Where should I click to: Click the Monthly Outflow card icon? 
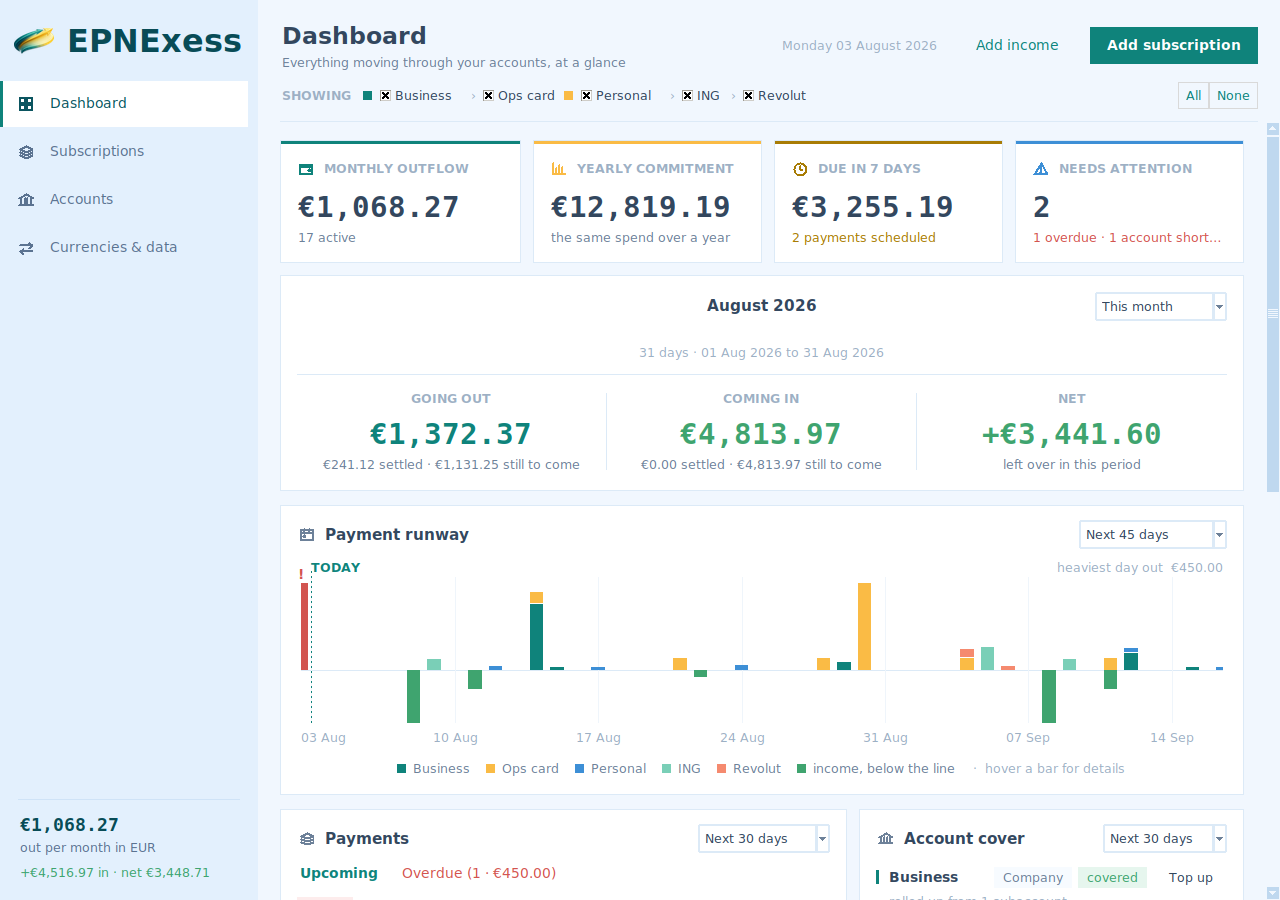(306, 169)
